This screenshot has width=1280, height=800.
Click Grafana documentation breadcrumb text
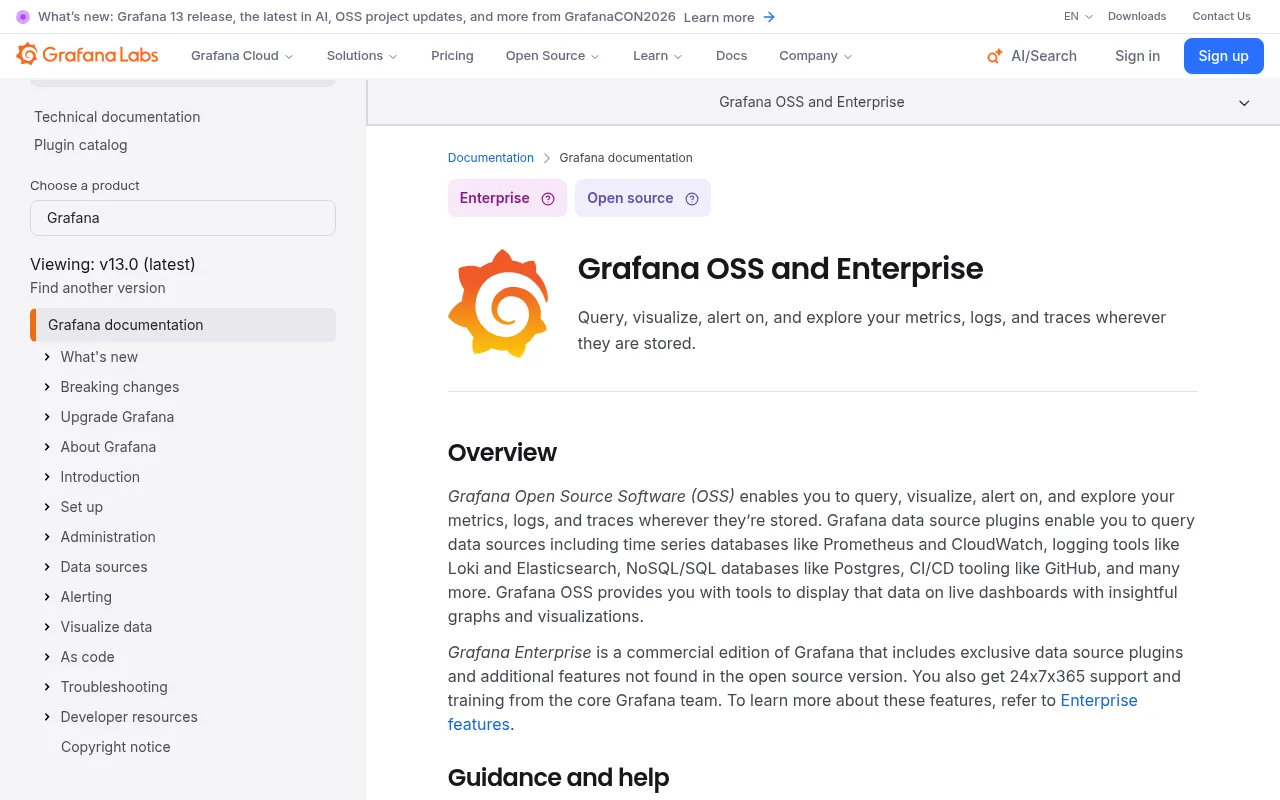[x=626, y=158]
